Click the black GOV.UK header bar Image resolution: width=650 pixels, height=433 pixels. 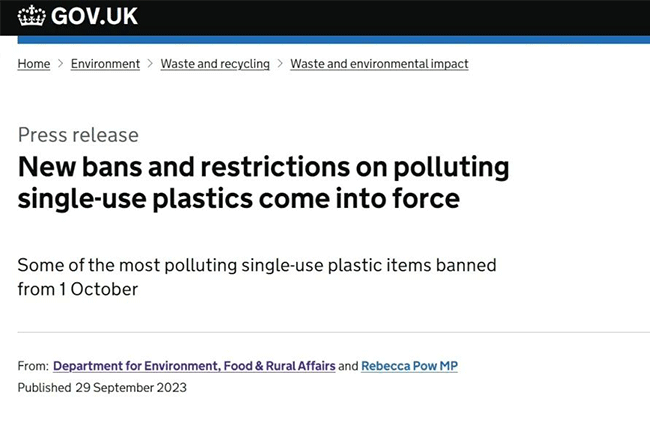325,18
